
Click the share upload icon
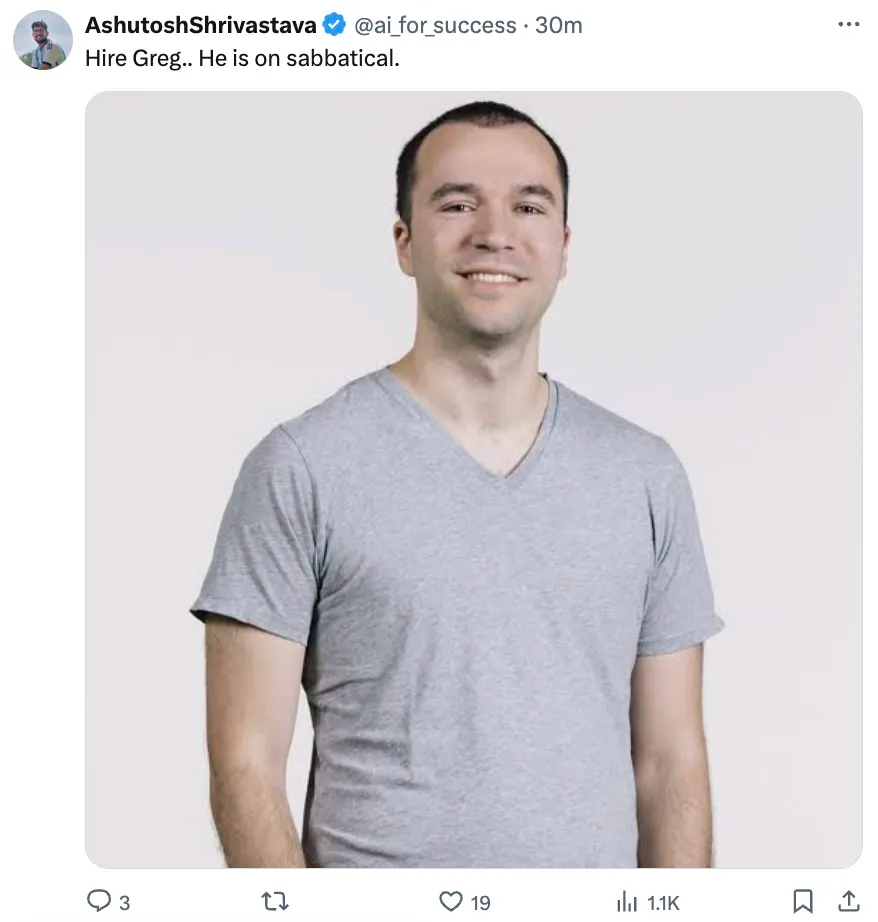tap(848, 901)
